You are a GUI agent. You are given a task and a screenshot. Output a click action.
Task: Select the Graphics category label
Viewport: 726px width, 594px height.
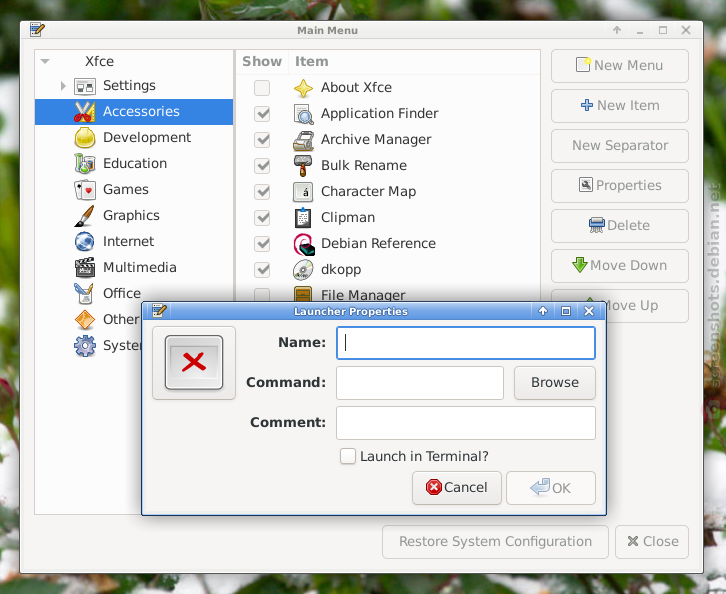131,216
